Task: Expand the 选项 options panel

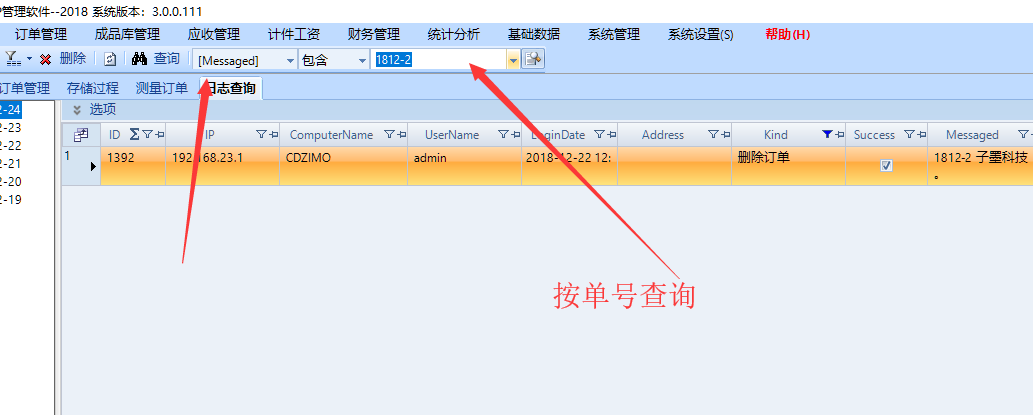Action: (x=77, y=109)
